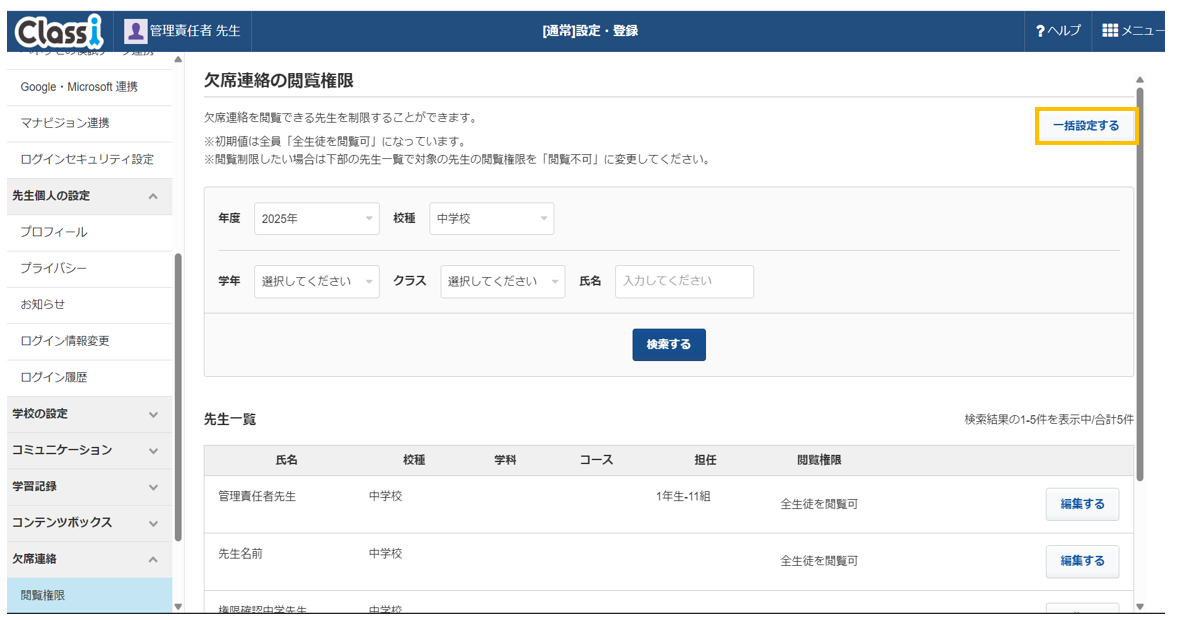Click the 管理責任者先生 name cell
Image resolution: width=1178 pixels, height=620 pixels.
(x=257, y=496)
